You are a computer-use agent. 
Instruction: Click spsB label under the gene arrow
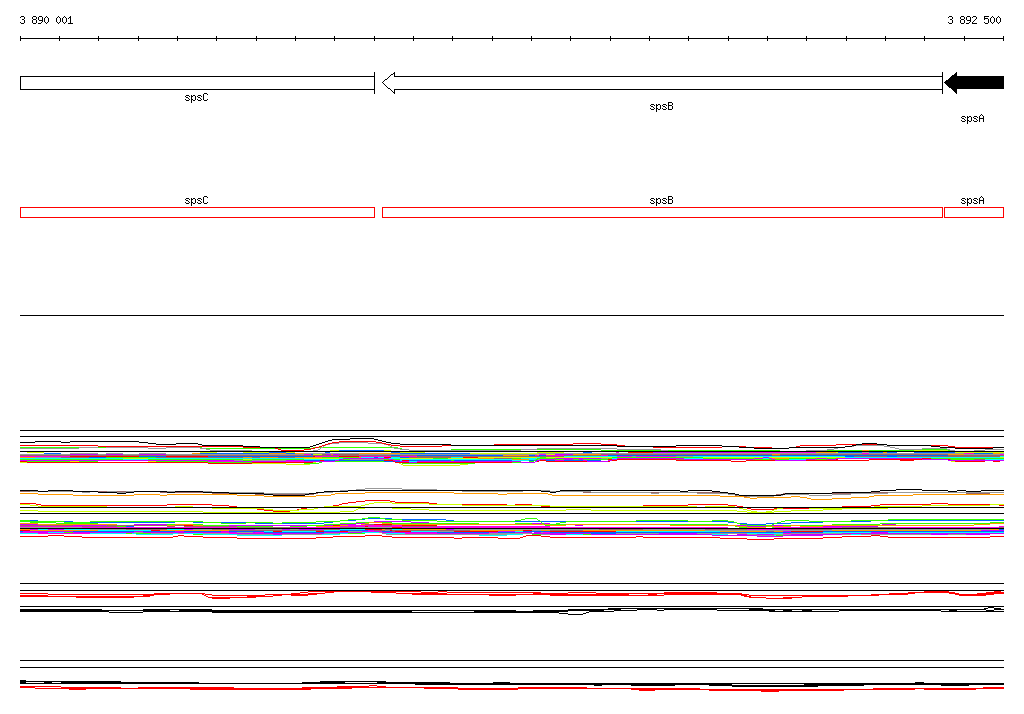(x=662, y=106)
